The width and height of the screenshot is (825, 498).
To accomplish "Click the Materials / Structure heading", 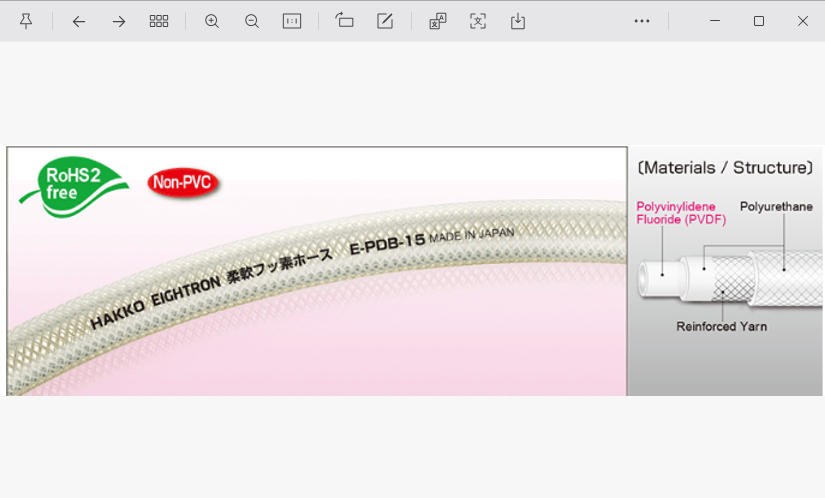I will 725,168.
